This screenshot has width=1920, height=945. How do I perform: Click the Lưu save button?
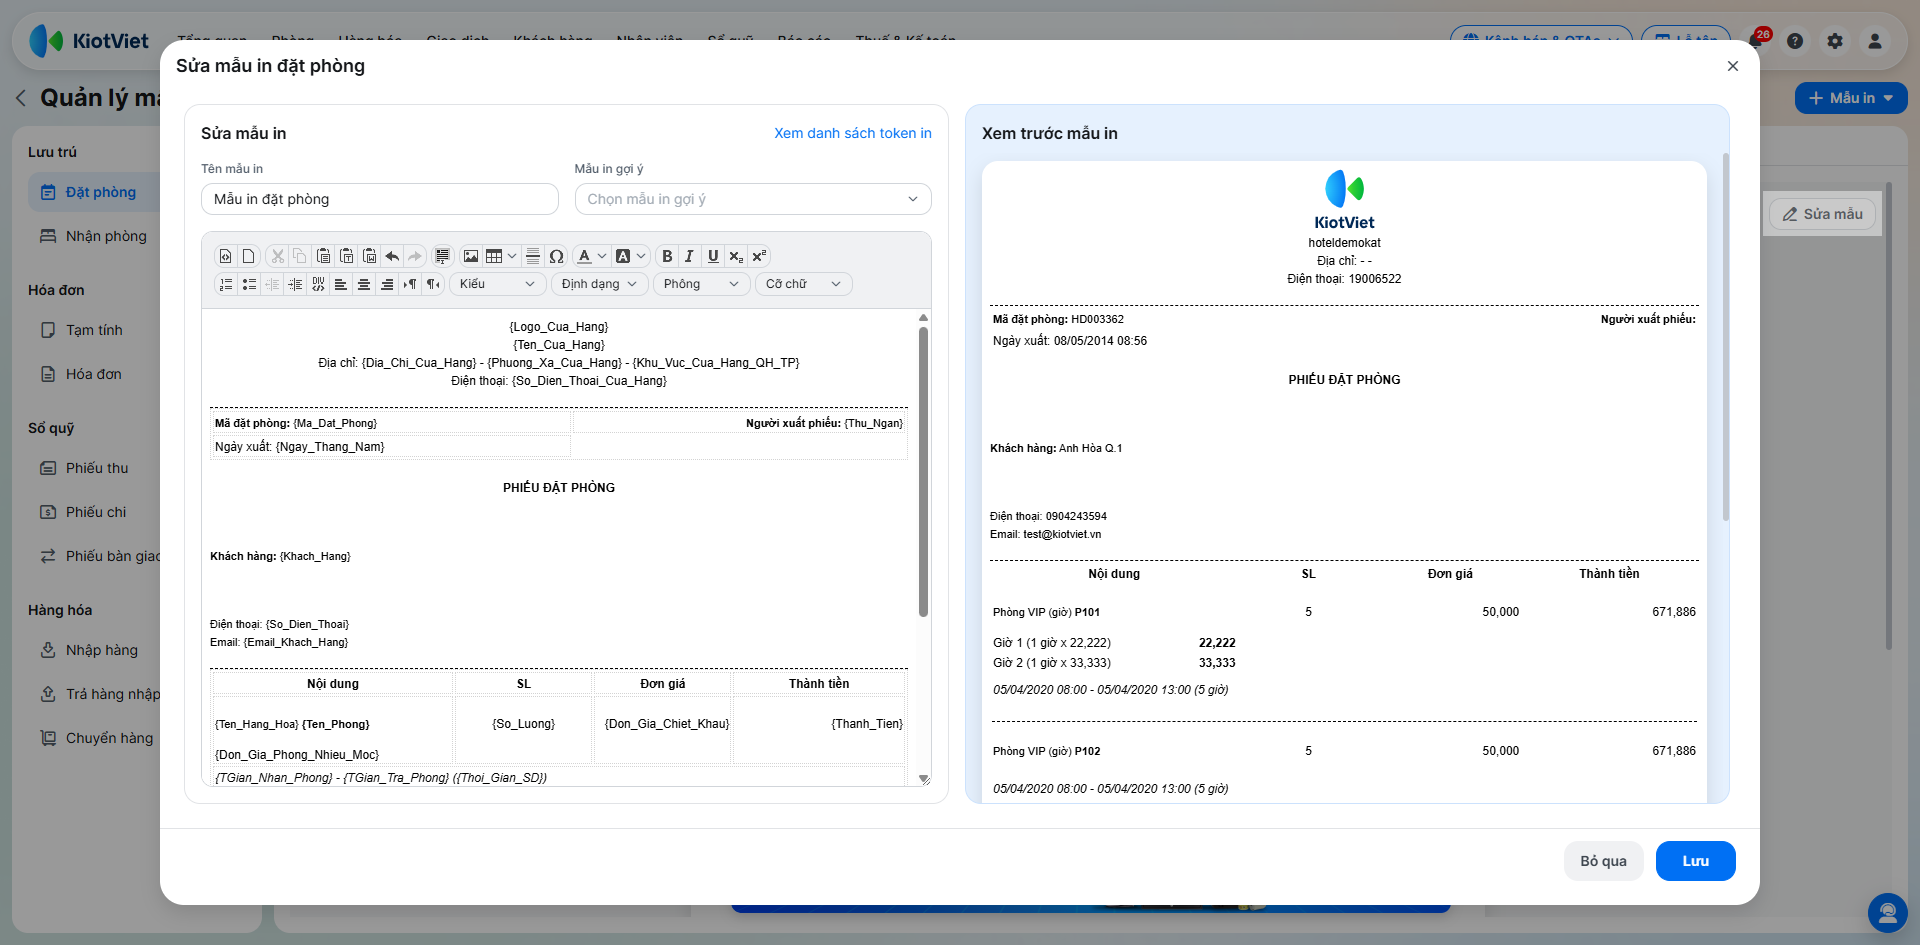[1695, 861]
